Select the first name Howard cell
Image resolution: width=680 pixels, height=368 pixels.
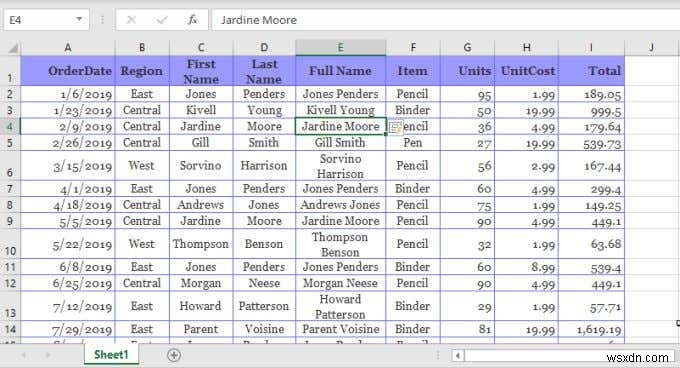201,306
